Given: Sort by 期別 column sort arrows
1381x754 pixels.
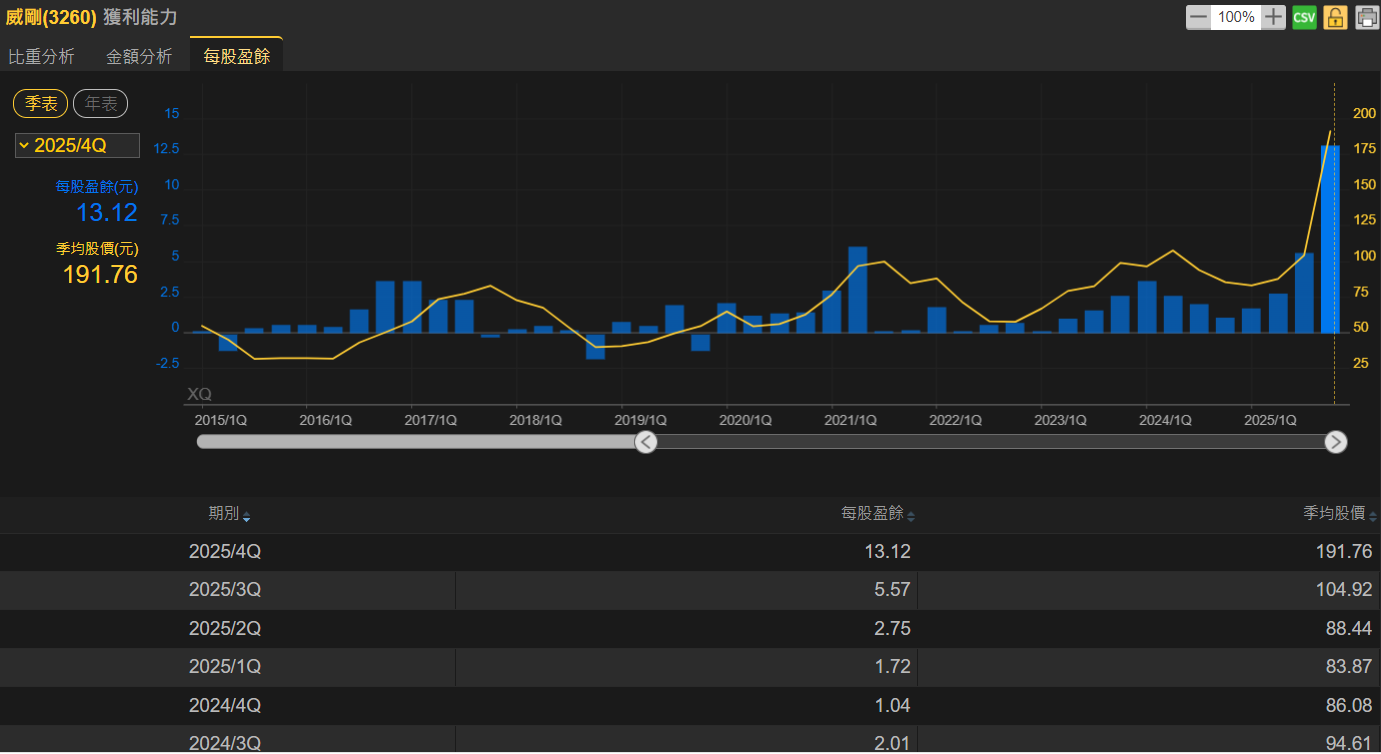Looking at the screenshot, I should (247, 517).
